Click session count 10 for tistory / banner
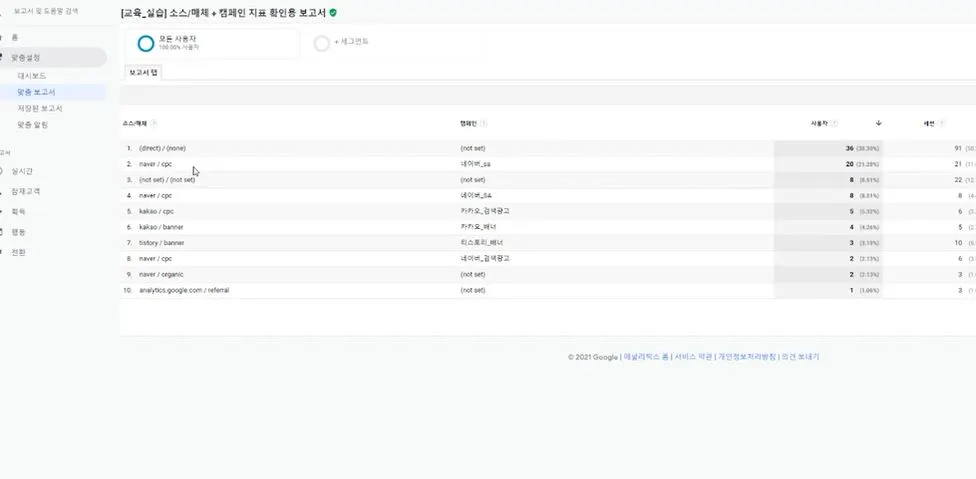The height and width of the screenshot is (479, 976). (x=958, y=243)
